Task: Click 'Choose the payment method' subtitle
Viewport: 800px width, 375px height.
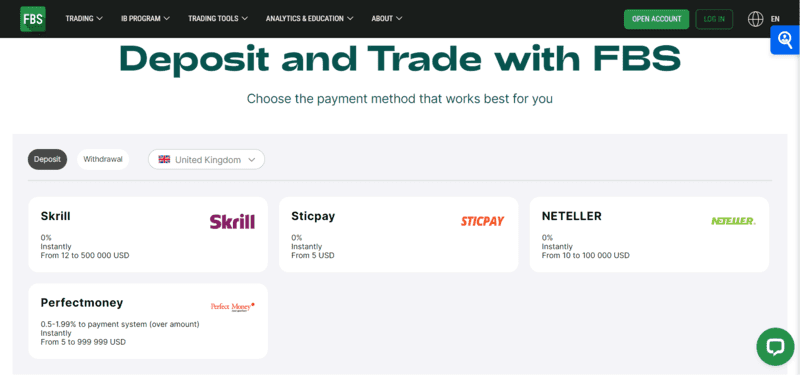Action: pyautogui.click(x=399, y=98)
